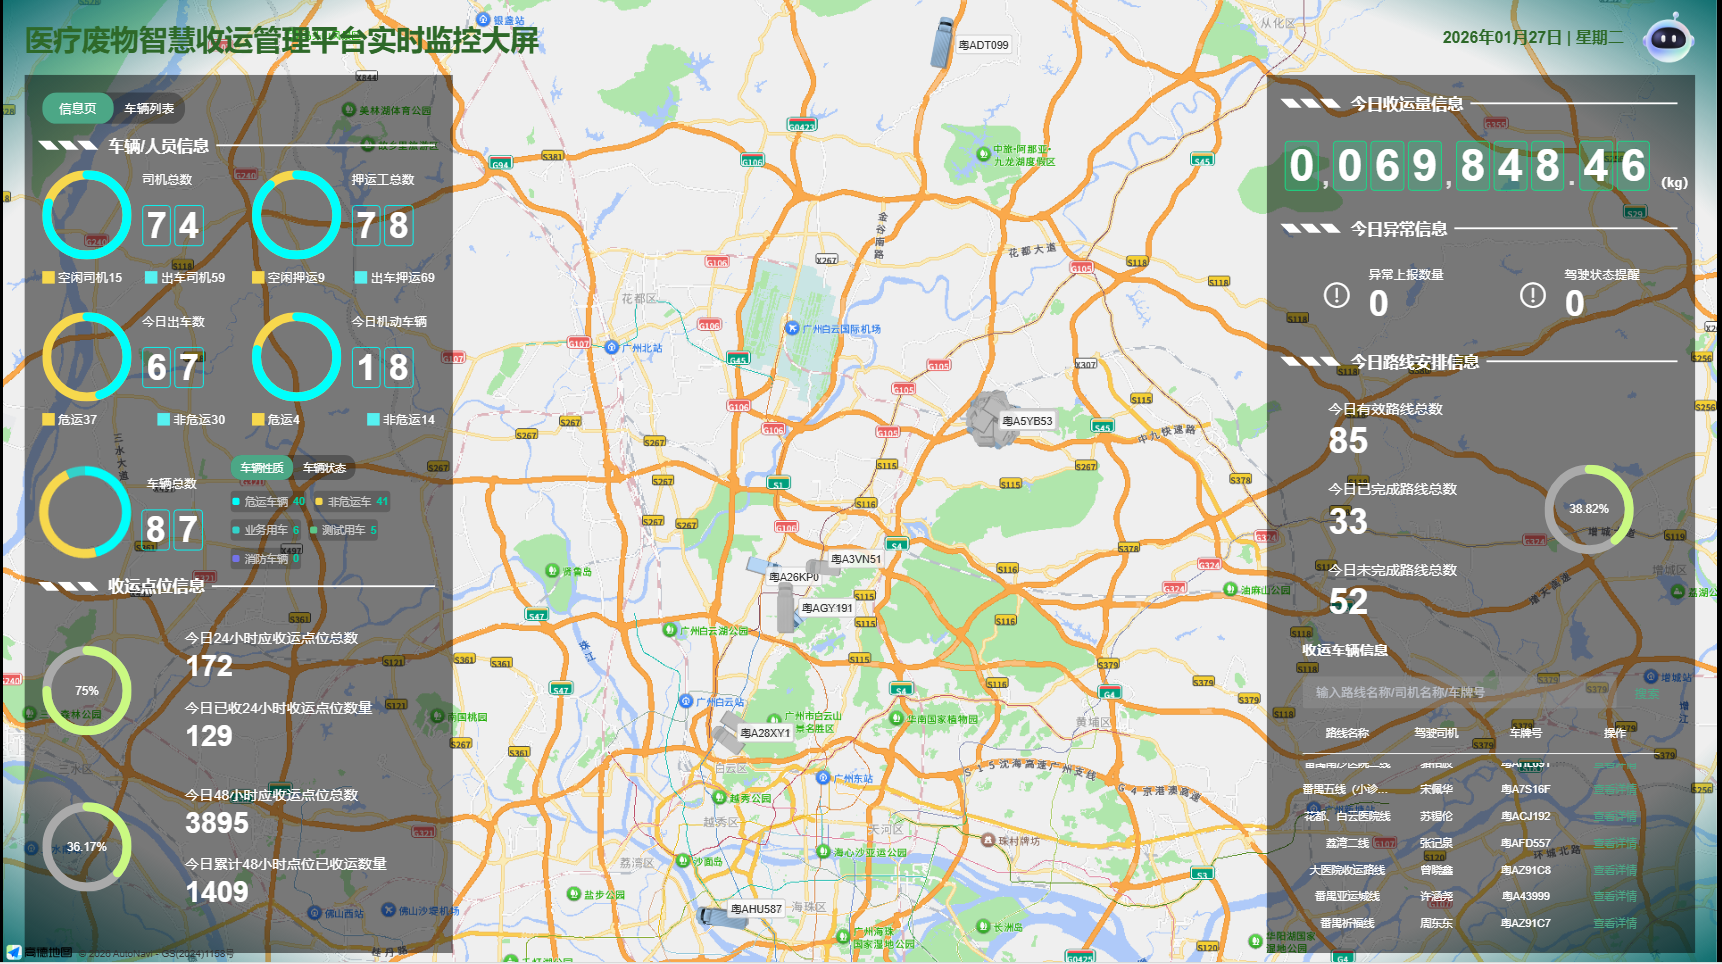Click the 异常上报数量 exclamation icon
This screenshot has width=1722, height=964.
pyautogui.click(x=1336, y=296)
